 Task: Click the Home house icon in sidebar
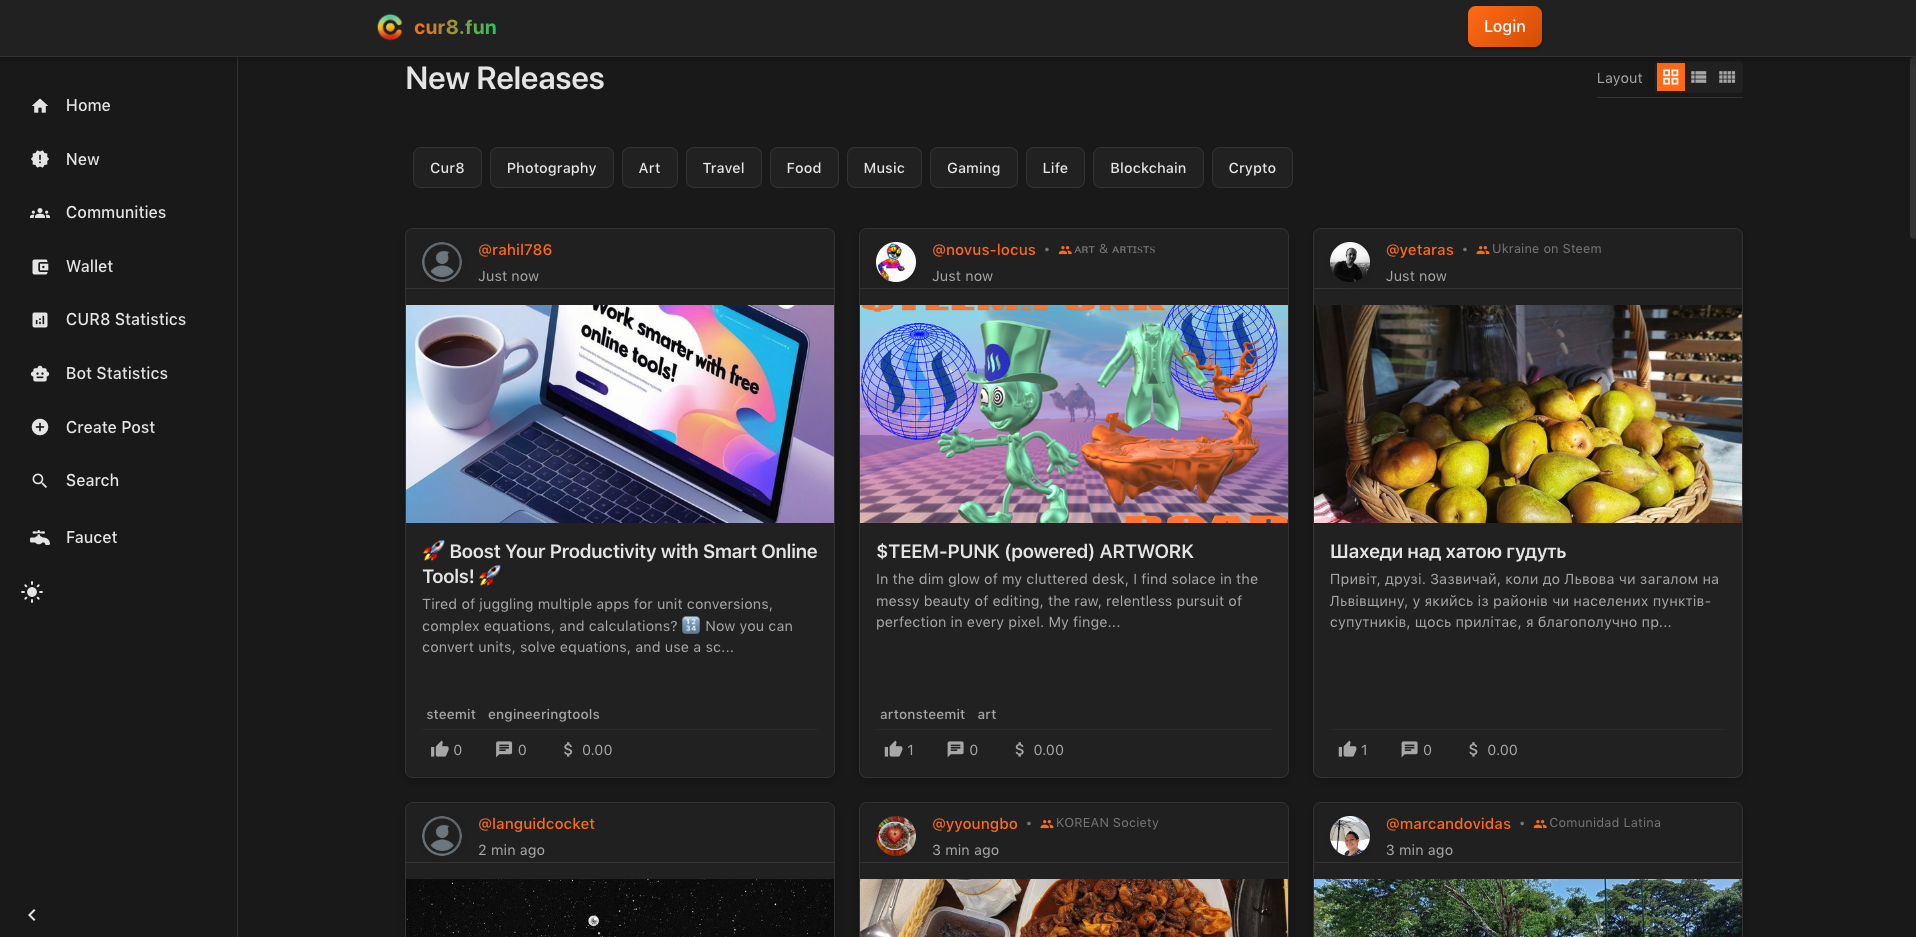coord(40,106)
